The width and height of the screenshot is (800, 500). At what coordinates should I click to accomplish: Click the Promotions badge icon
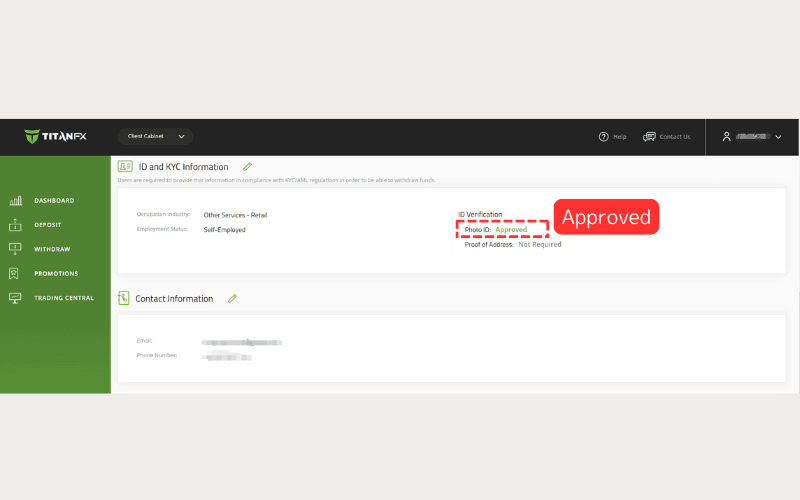[14, 273]
